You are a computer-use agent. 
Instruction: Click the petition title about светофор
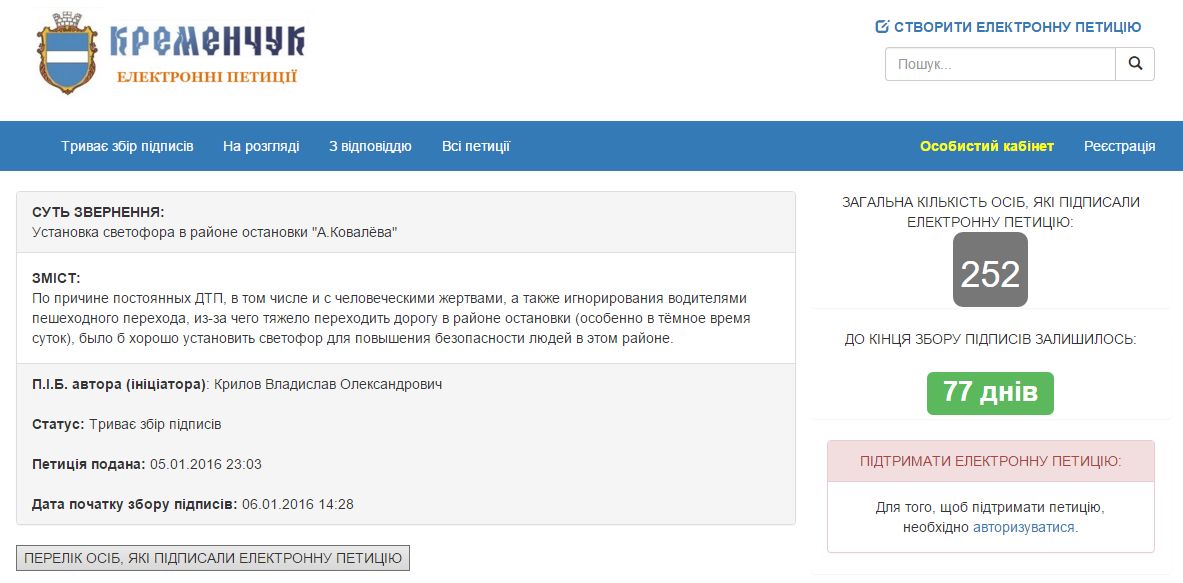[x=215, y=232]
